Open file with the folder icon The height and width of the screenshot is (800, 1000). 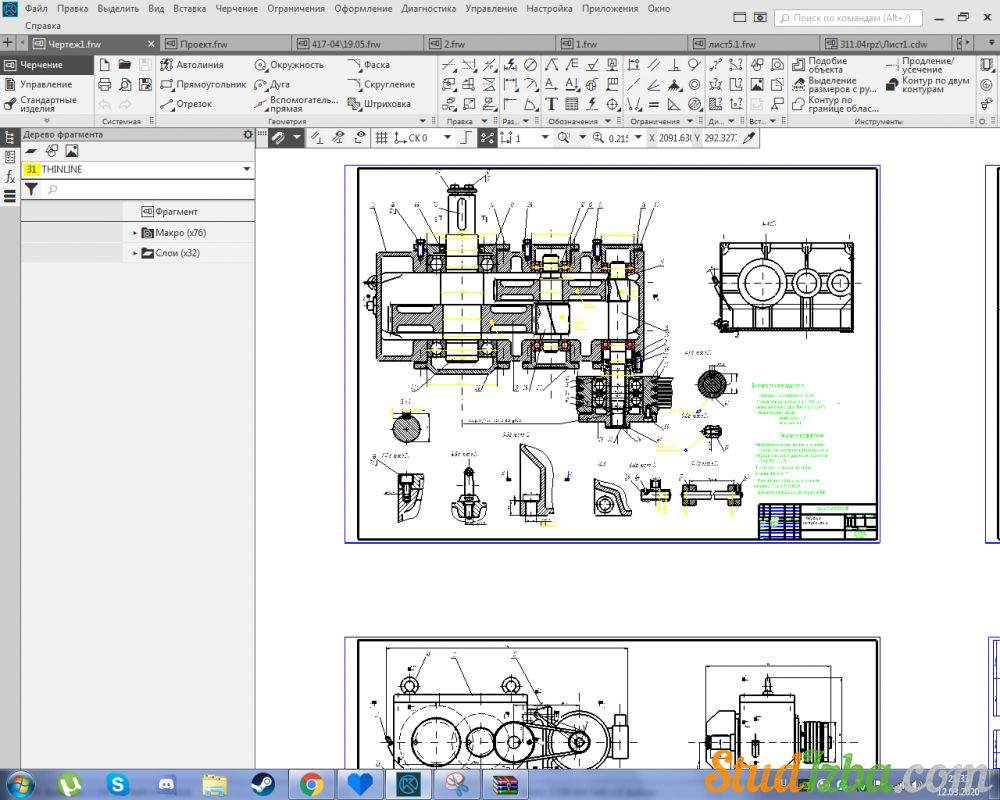click(x=125, y=64)
